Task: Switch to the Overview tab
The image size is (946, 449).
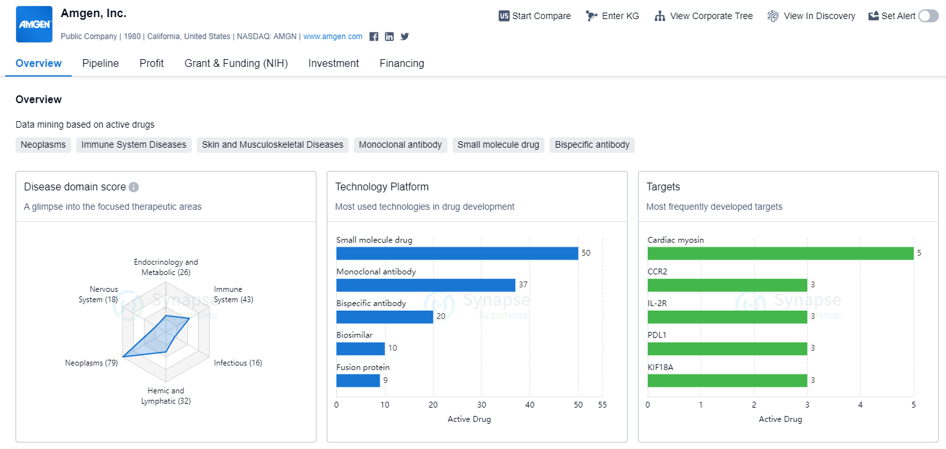Action: point(39,63)
